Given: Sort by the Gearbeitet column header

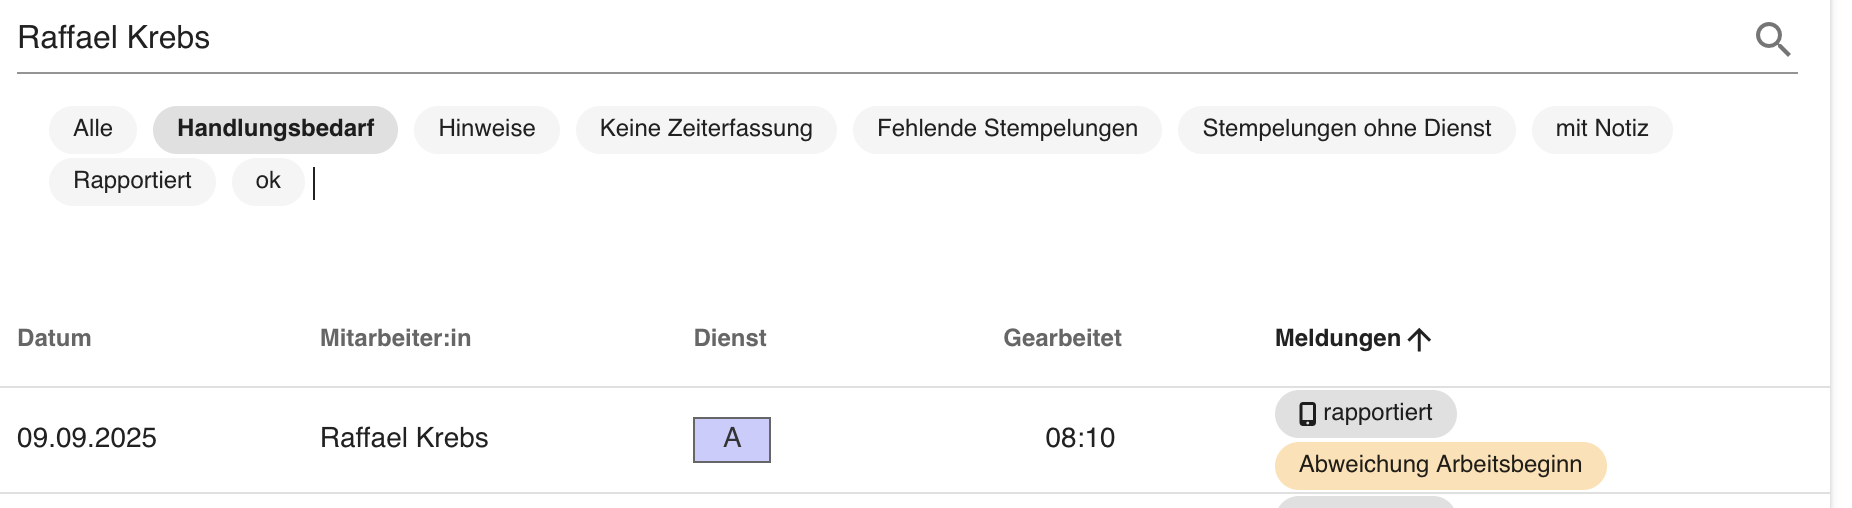Looking at the screenshot, I should 1062,338.
